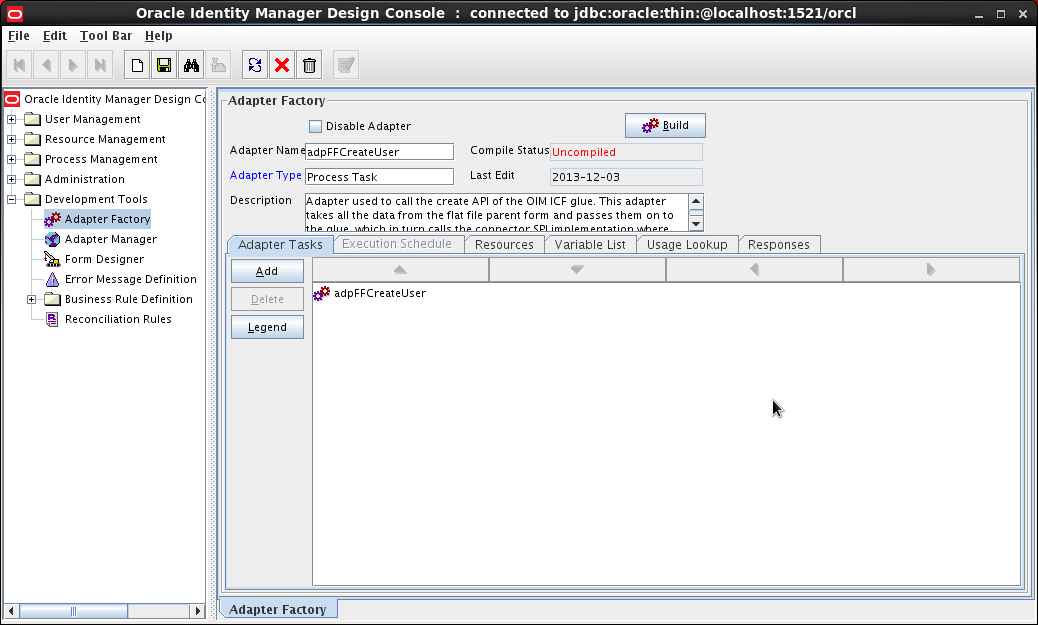This screenshot has width=1038, height=625.
Task: Save with floppy disk toolbar icon
Action: tap(164, 65)
